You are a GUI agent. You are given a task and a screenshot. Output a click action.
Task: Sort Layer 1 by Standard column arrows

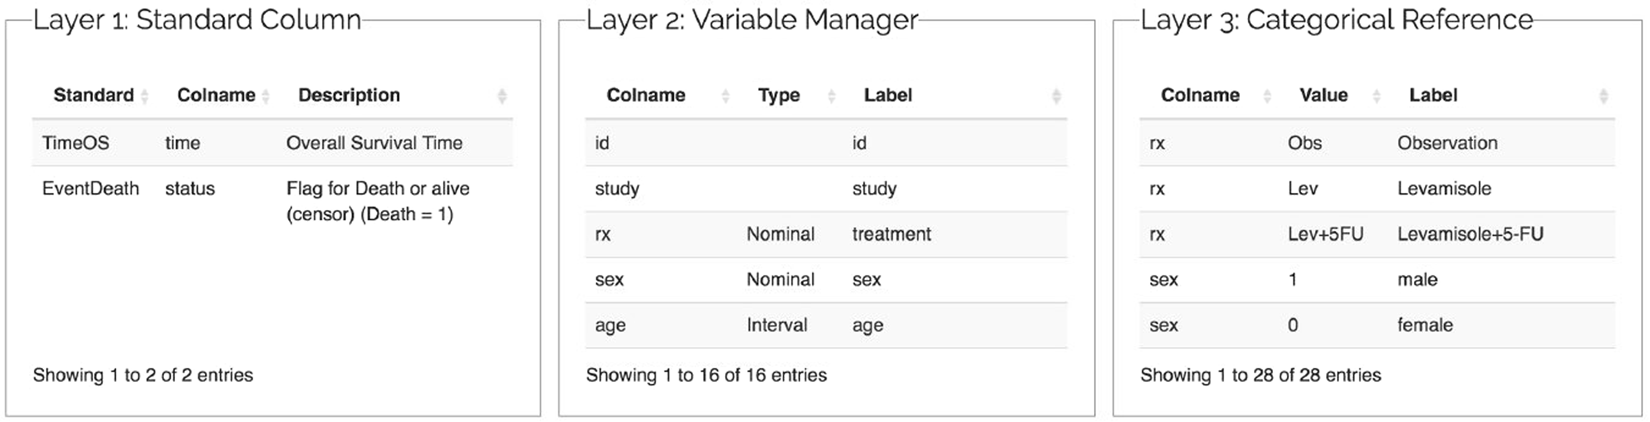point(145,96)
